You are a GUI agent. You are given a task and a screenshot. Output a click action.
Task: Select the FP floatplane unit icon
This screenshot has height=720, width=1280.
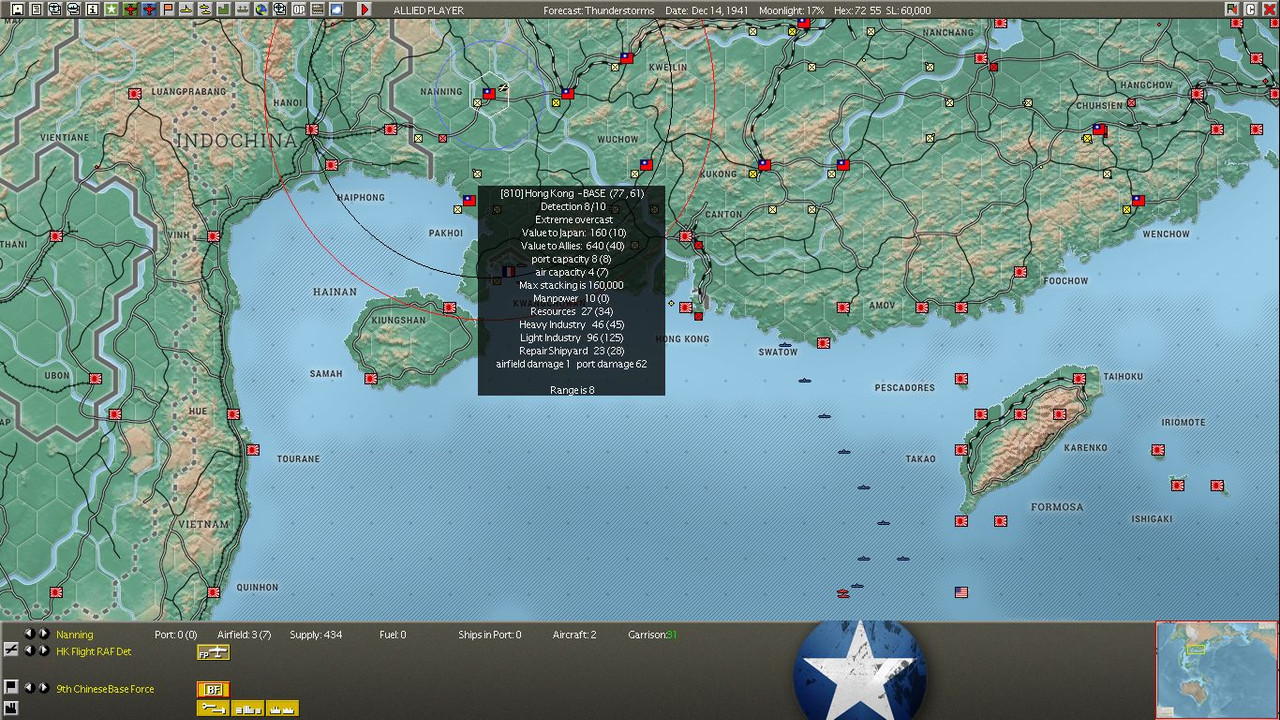click(x=213, y=653)
